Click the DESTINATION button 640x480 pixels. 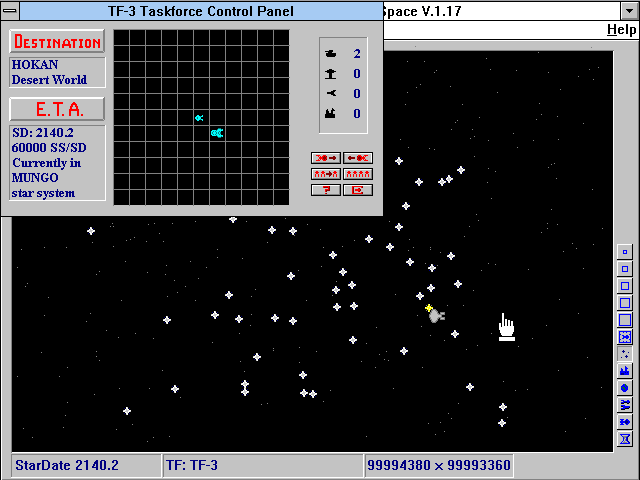(x=57, y=42)
